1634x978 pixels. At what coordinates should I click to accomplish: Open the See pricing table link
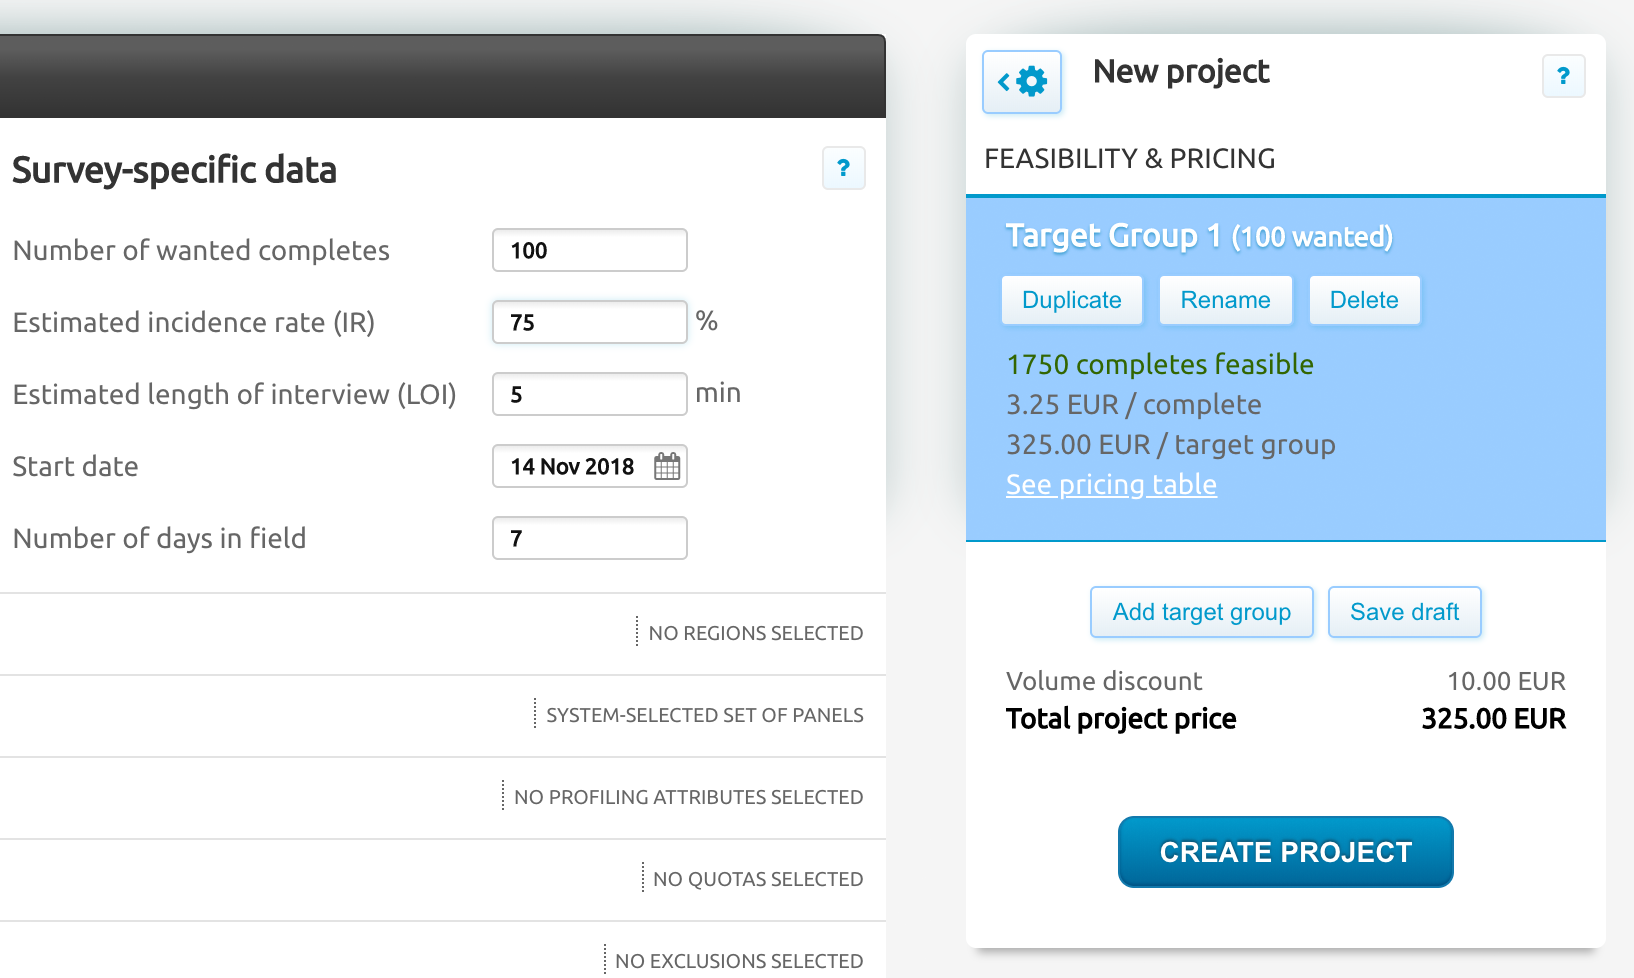point(1111,485)
